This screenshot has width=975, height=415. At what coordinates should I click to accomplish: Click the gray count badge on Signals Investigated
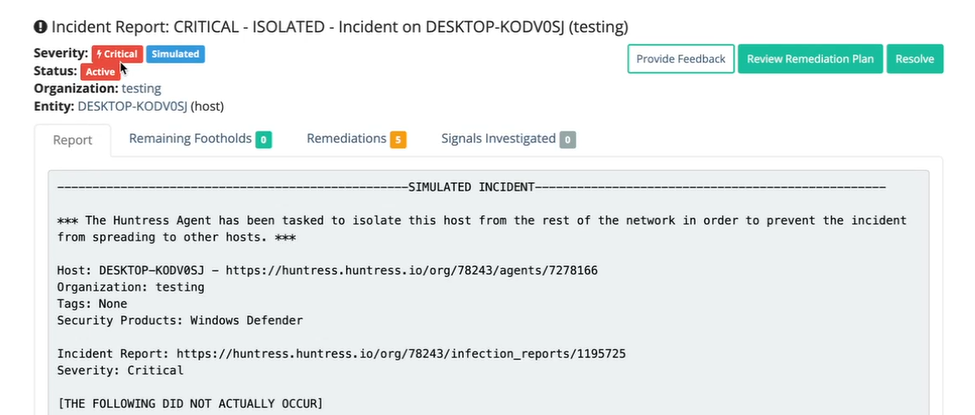coord(567,140)
